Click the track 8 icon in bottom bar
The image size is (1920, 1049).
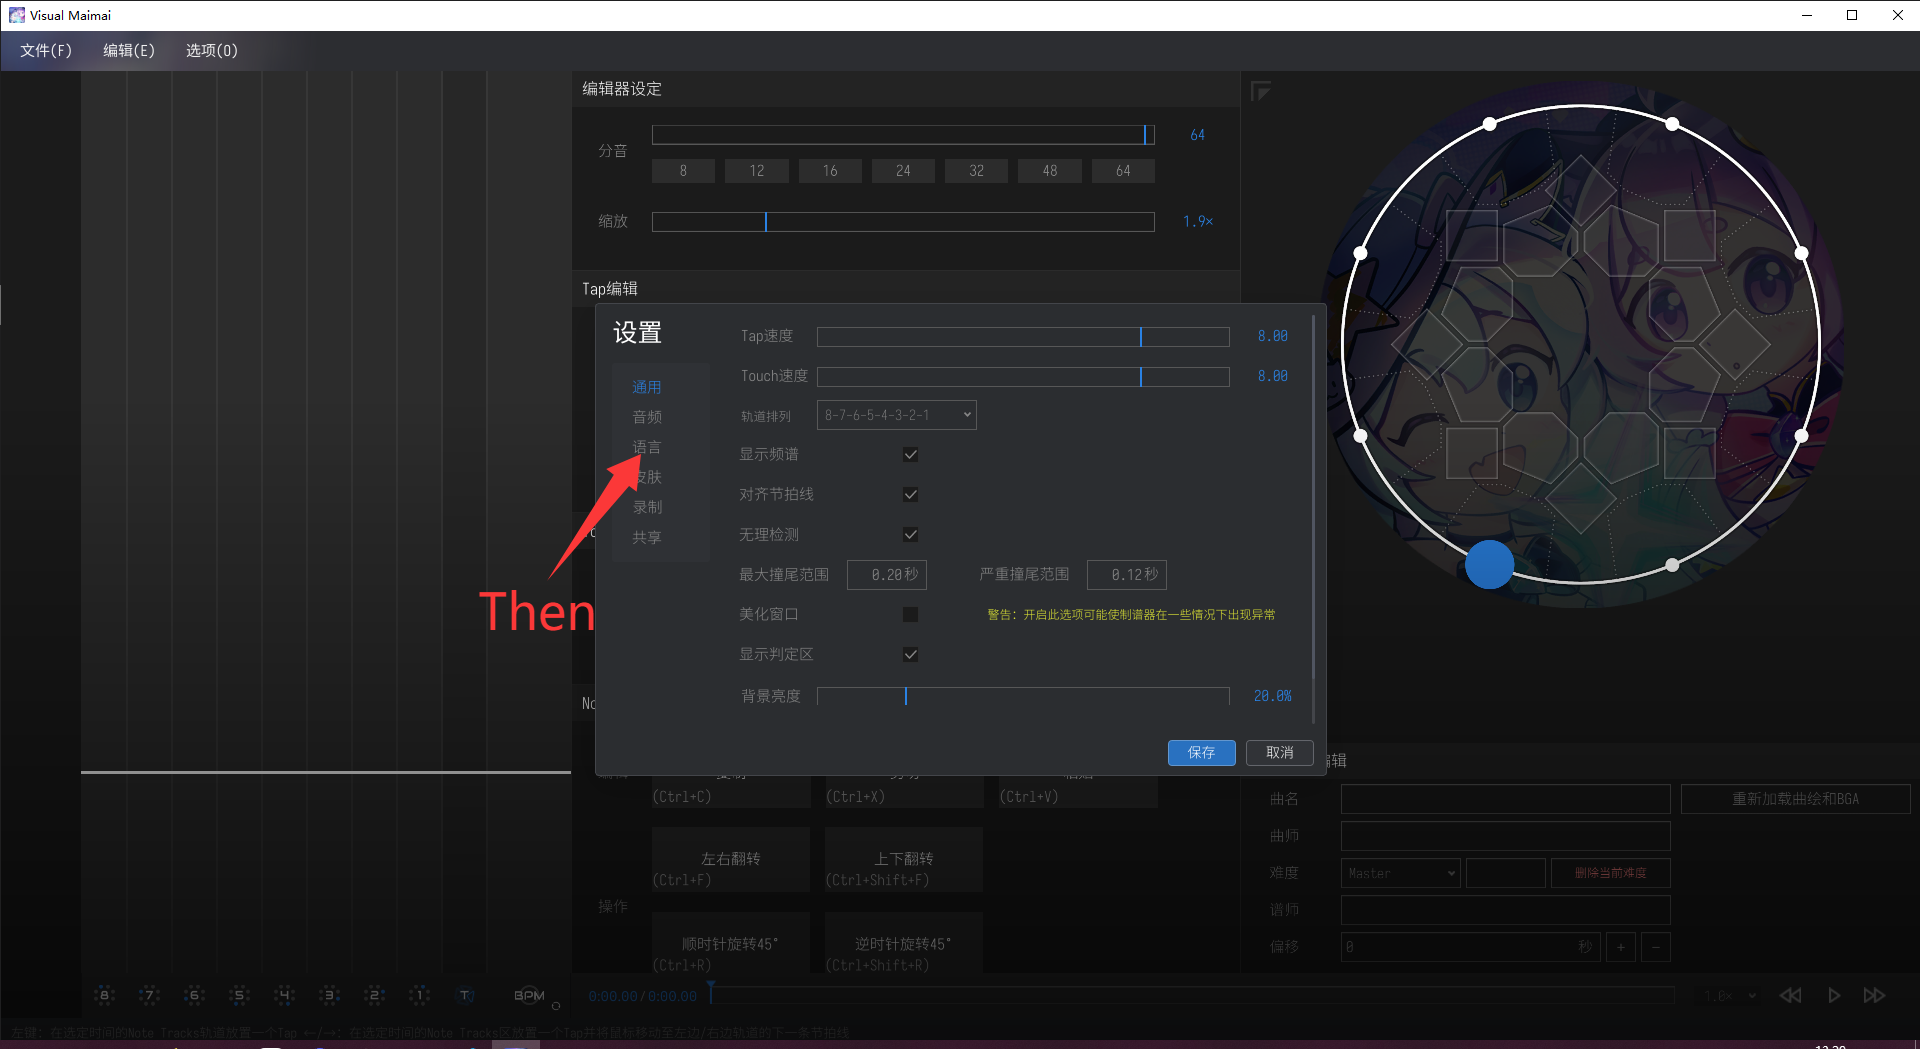104,995
